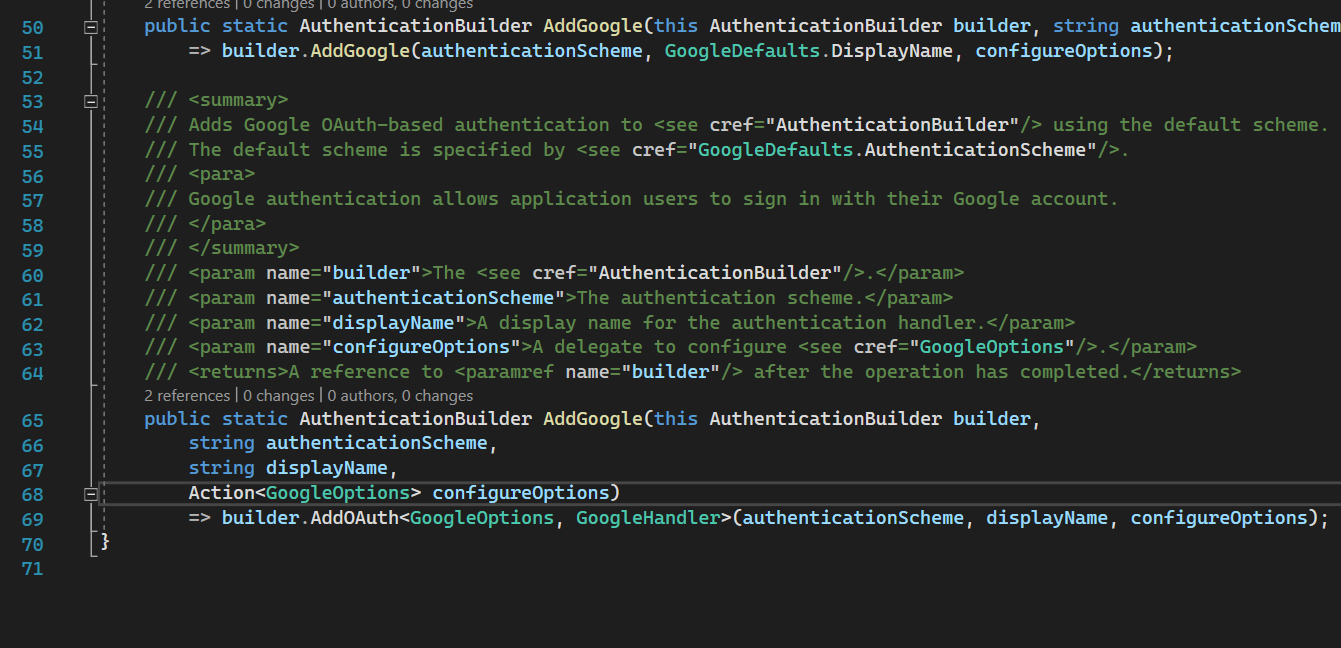Click the "Google authentication allows" comment on line 57

pyautogui.click(x=343, y=199)
